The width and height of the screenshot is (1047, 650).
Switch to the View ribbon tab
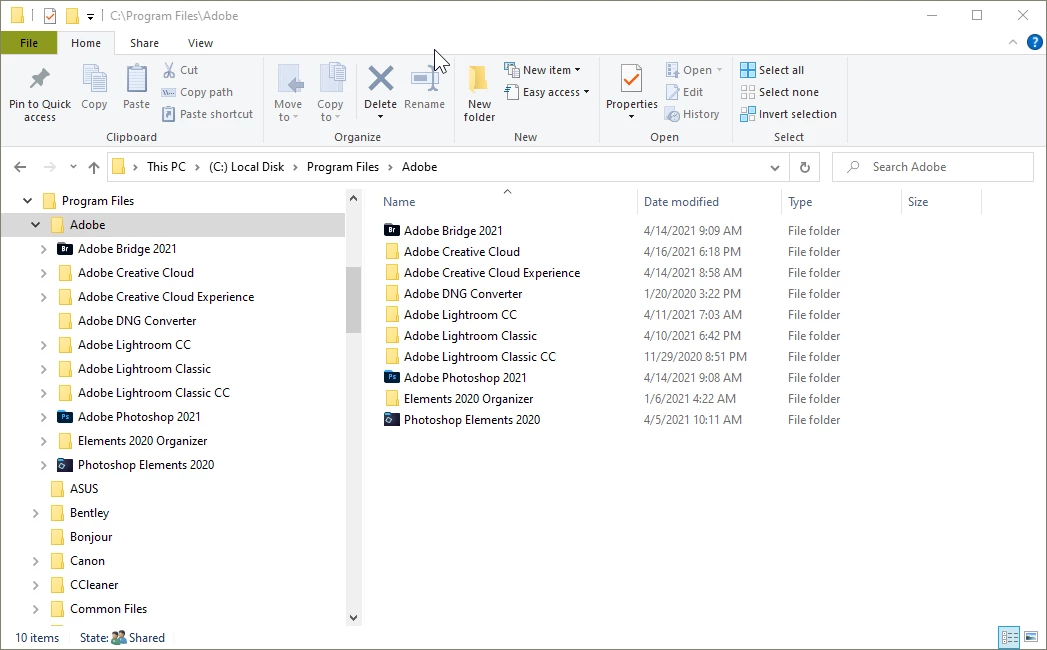[200, 43]
